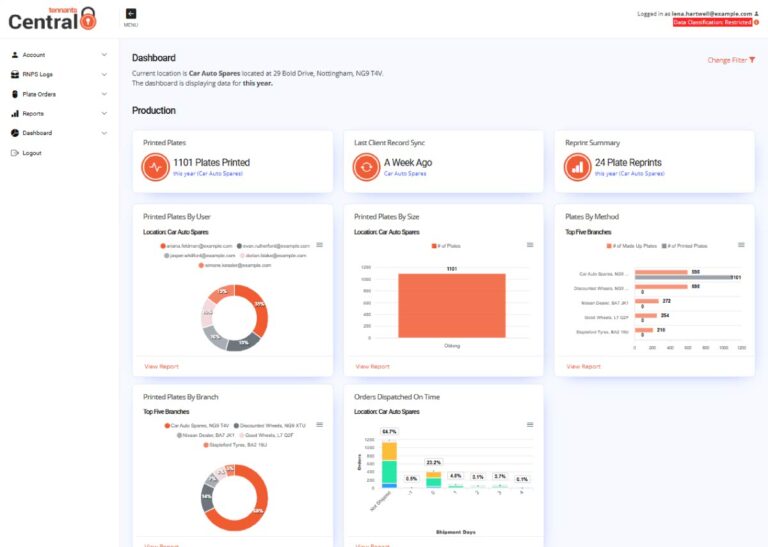Click the pulse icon on the Printed Plates card
768x547 pixels.
pos(155,167)
